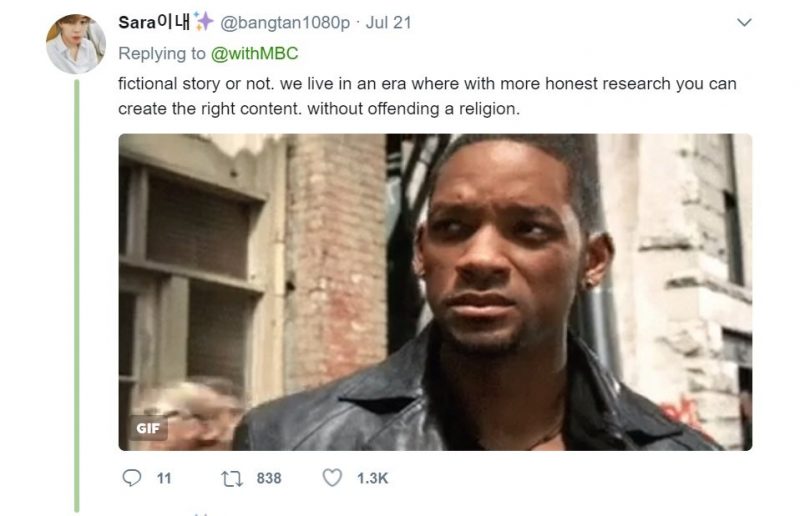Open the @bangtan1080p handle link
Viewport: 800px width, 516px height.
point(285,22)
